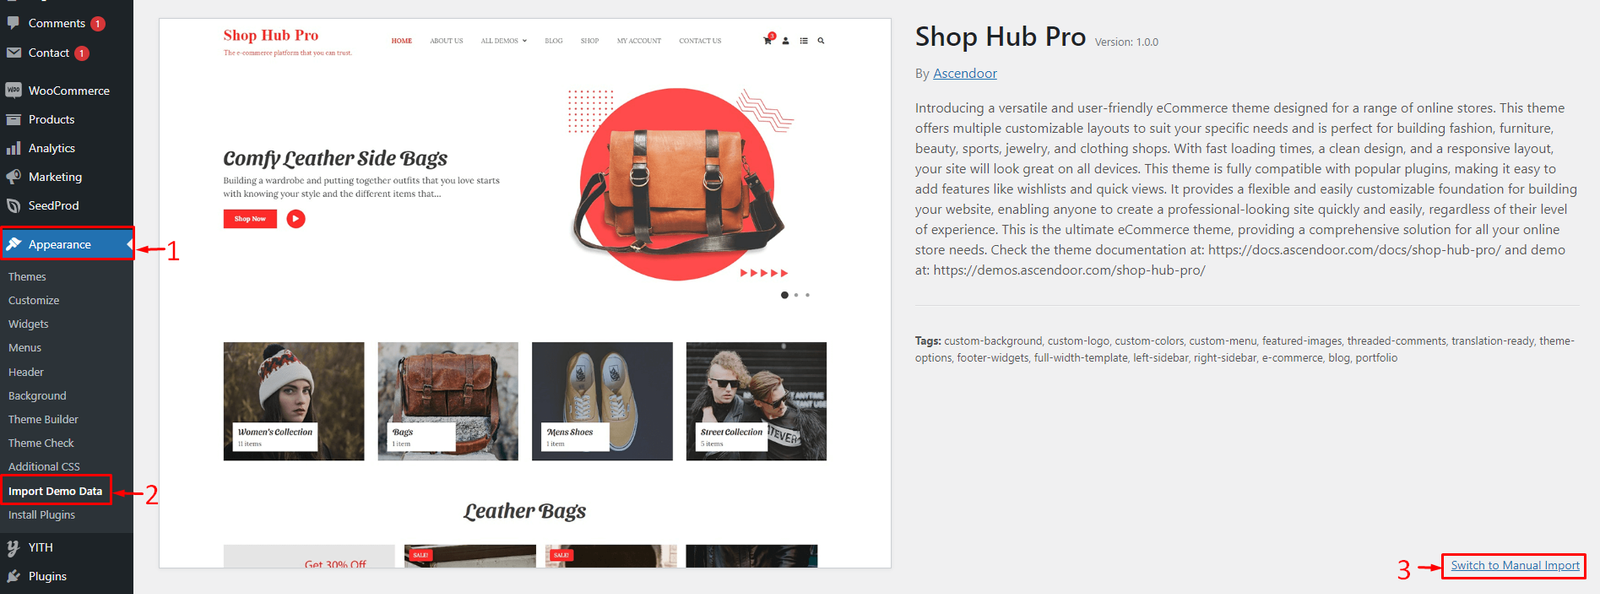Open the Theme Builder submenu item
This screenshot has width=1600, height=594.
(43, 420)
